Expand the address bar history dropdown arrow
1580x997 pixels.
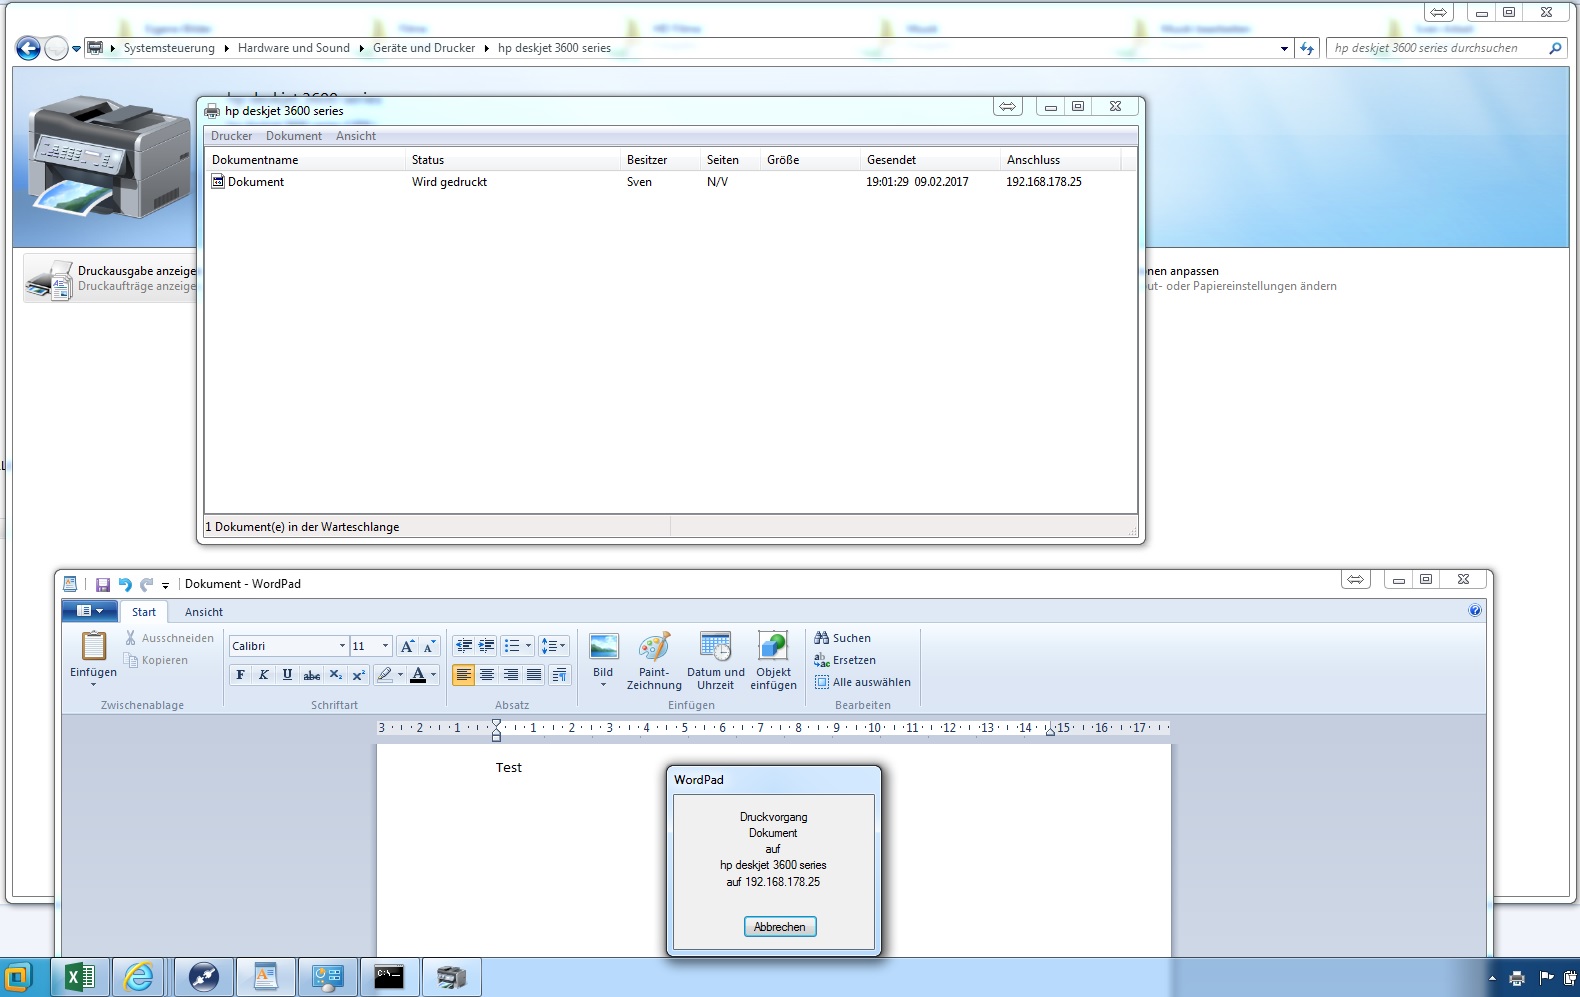[x=1284, y=48]
